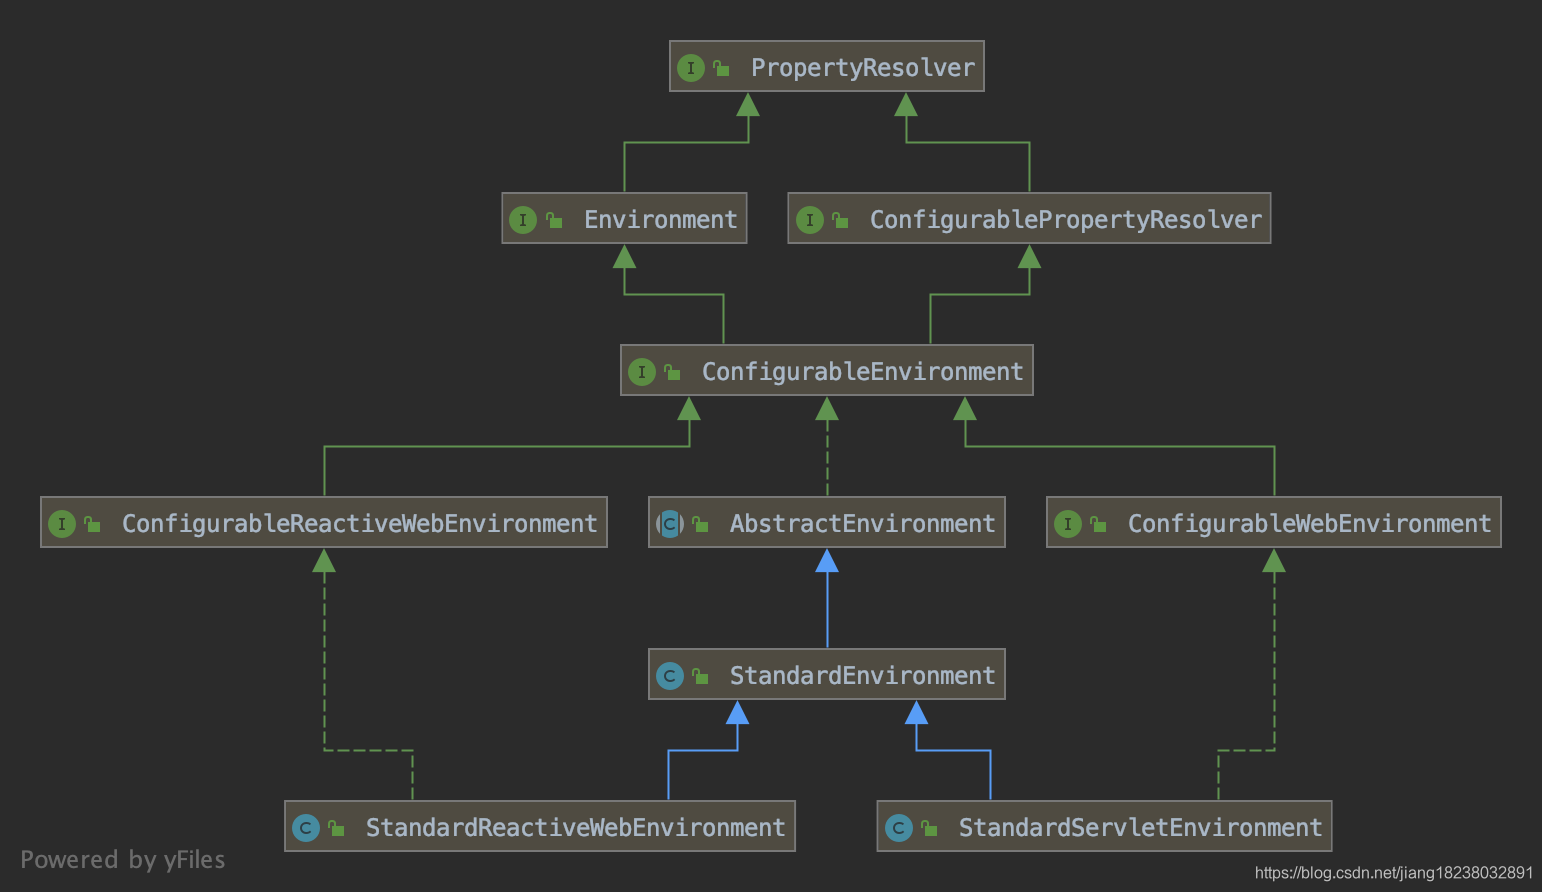Screen dimensions: 1542x892
Task: Select the AbstractEnvironment label text
Action: coord(863,524)
